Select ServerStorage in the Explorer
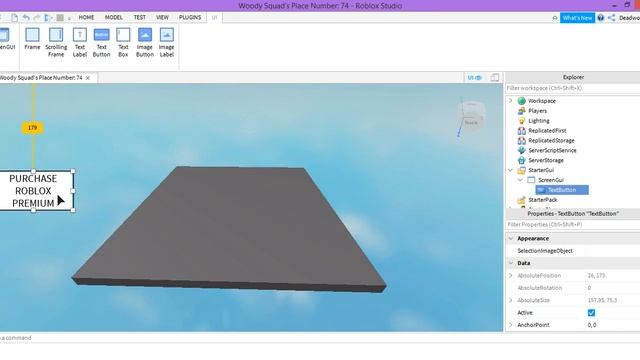Image resolution: width=640 pixels, height=360 pixels. 546,160
